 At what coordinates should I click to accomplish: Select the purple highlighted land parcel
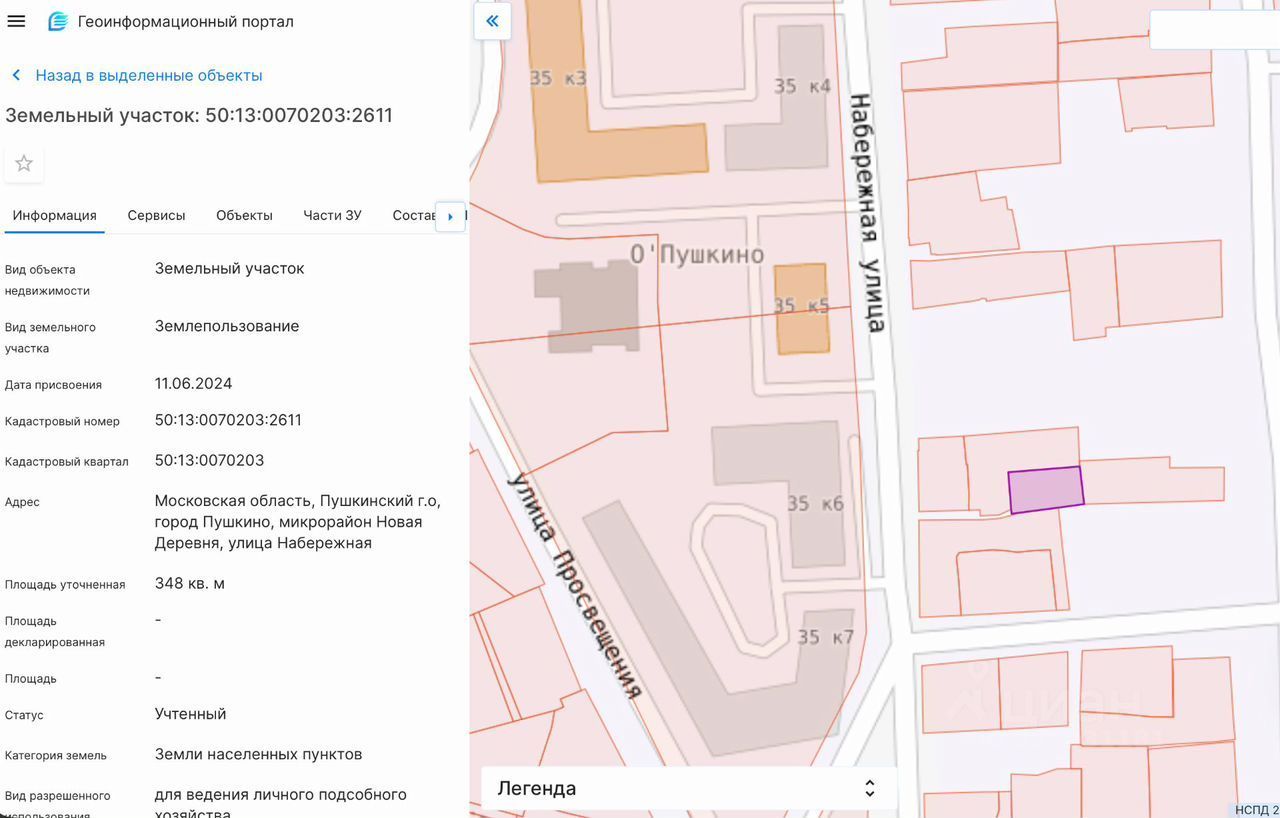1045,490
